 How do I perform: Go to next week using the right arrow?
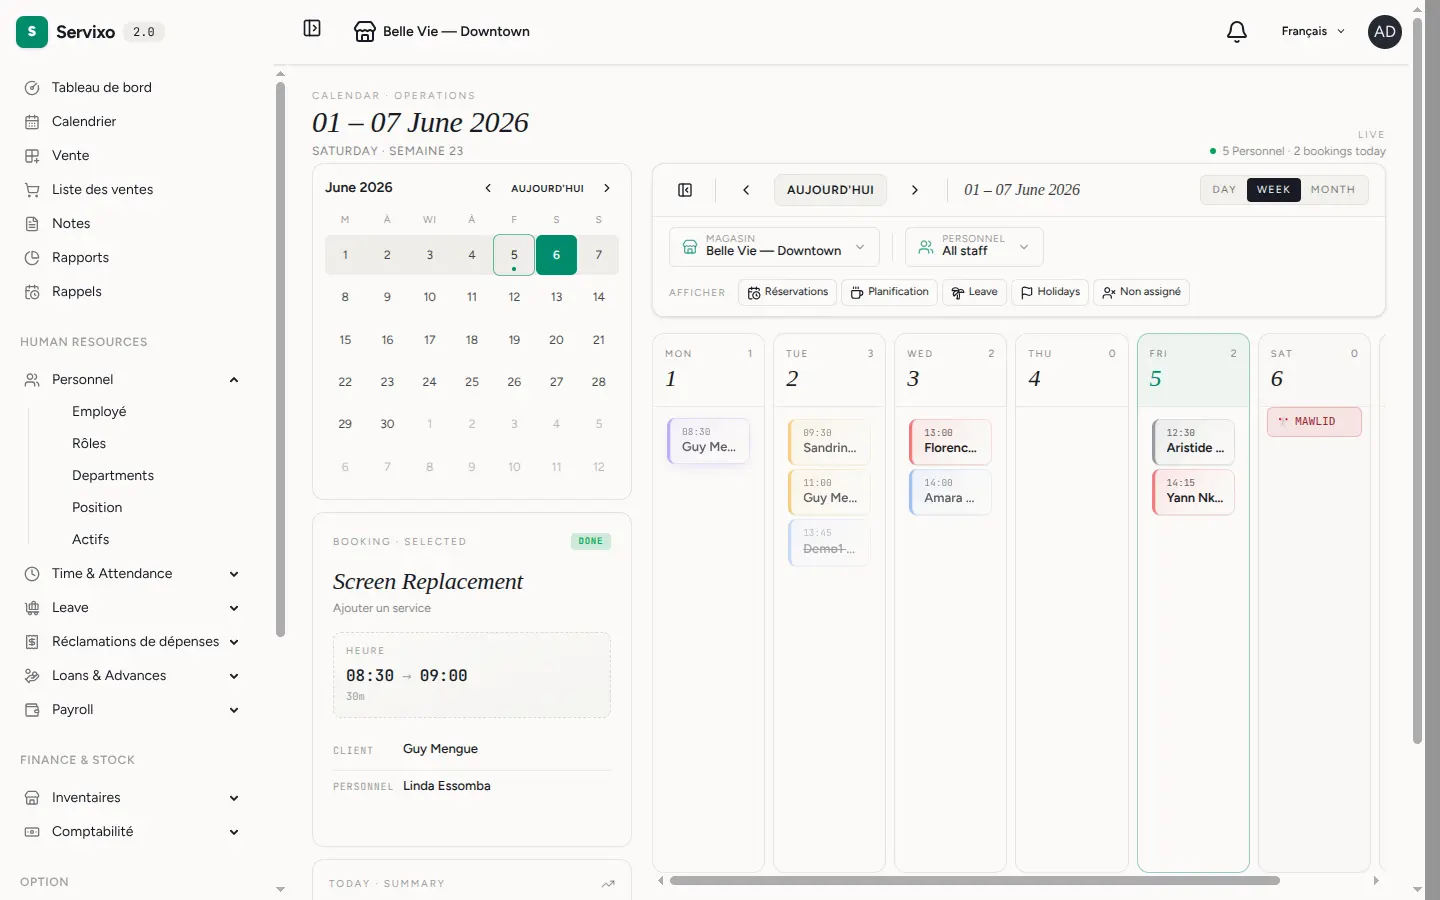914,190
